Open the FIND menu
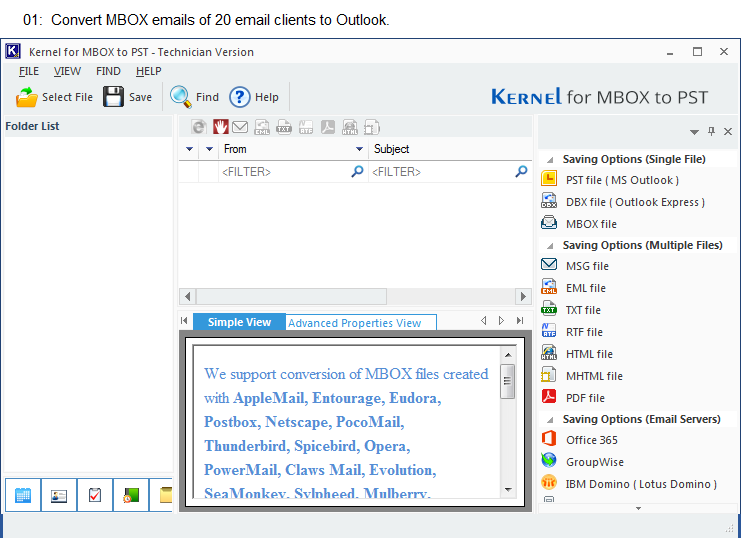The height and width of the screenshot is (542, 742). click(x=108, y=71)
